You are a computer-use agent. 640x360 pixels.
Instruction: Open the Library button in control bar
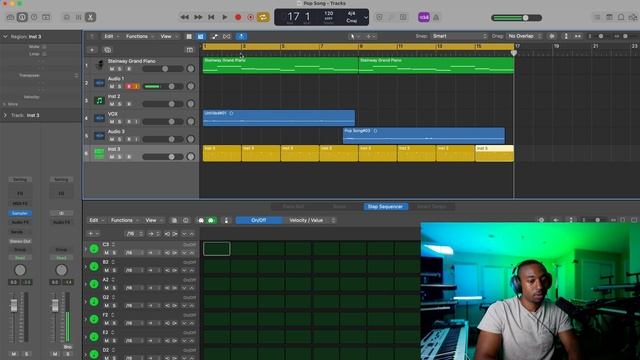point(10,17)
